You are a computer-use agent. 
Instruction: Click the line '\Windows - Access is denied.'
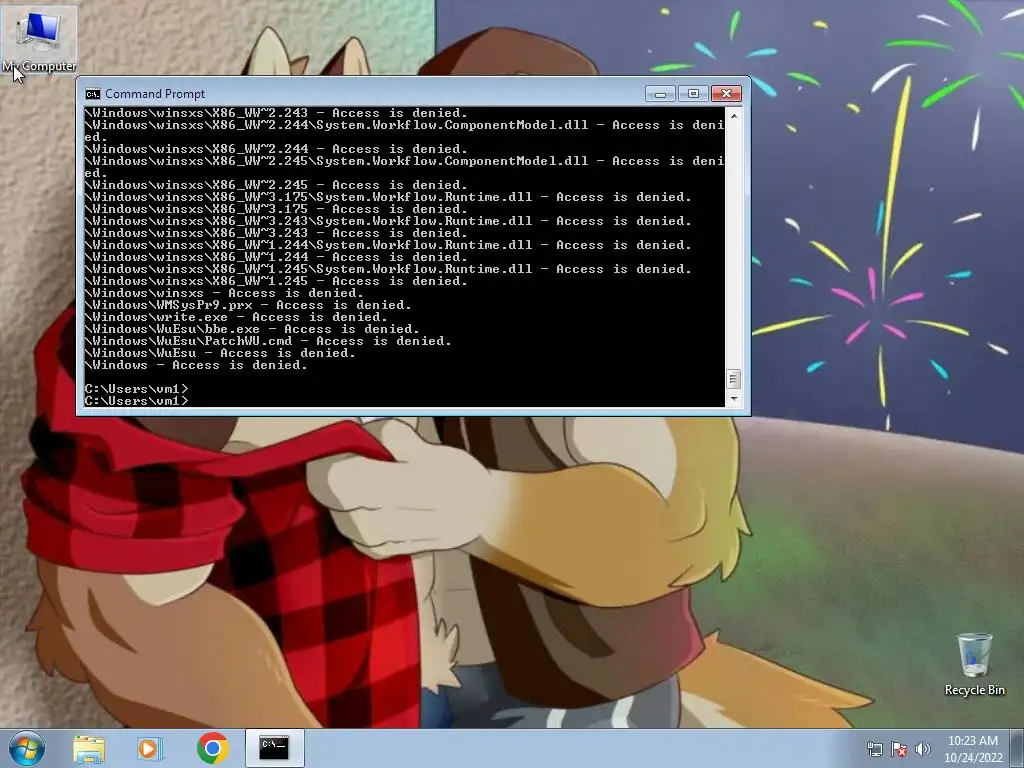(x=196, y=365)
